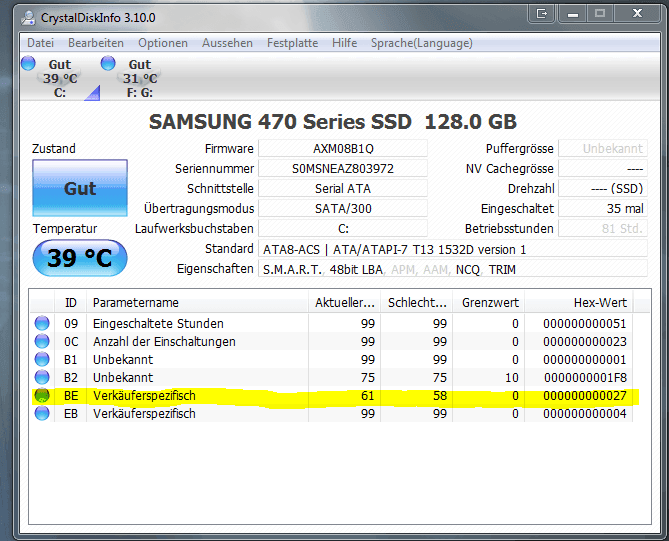Open the Datei menu
The width and height of the screenshot is (669, 541).
pos(41,43)
